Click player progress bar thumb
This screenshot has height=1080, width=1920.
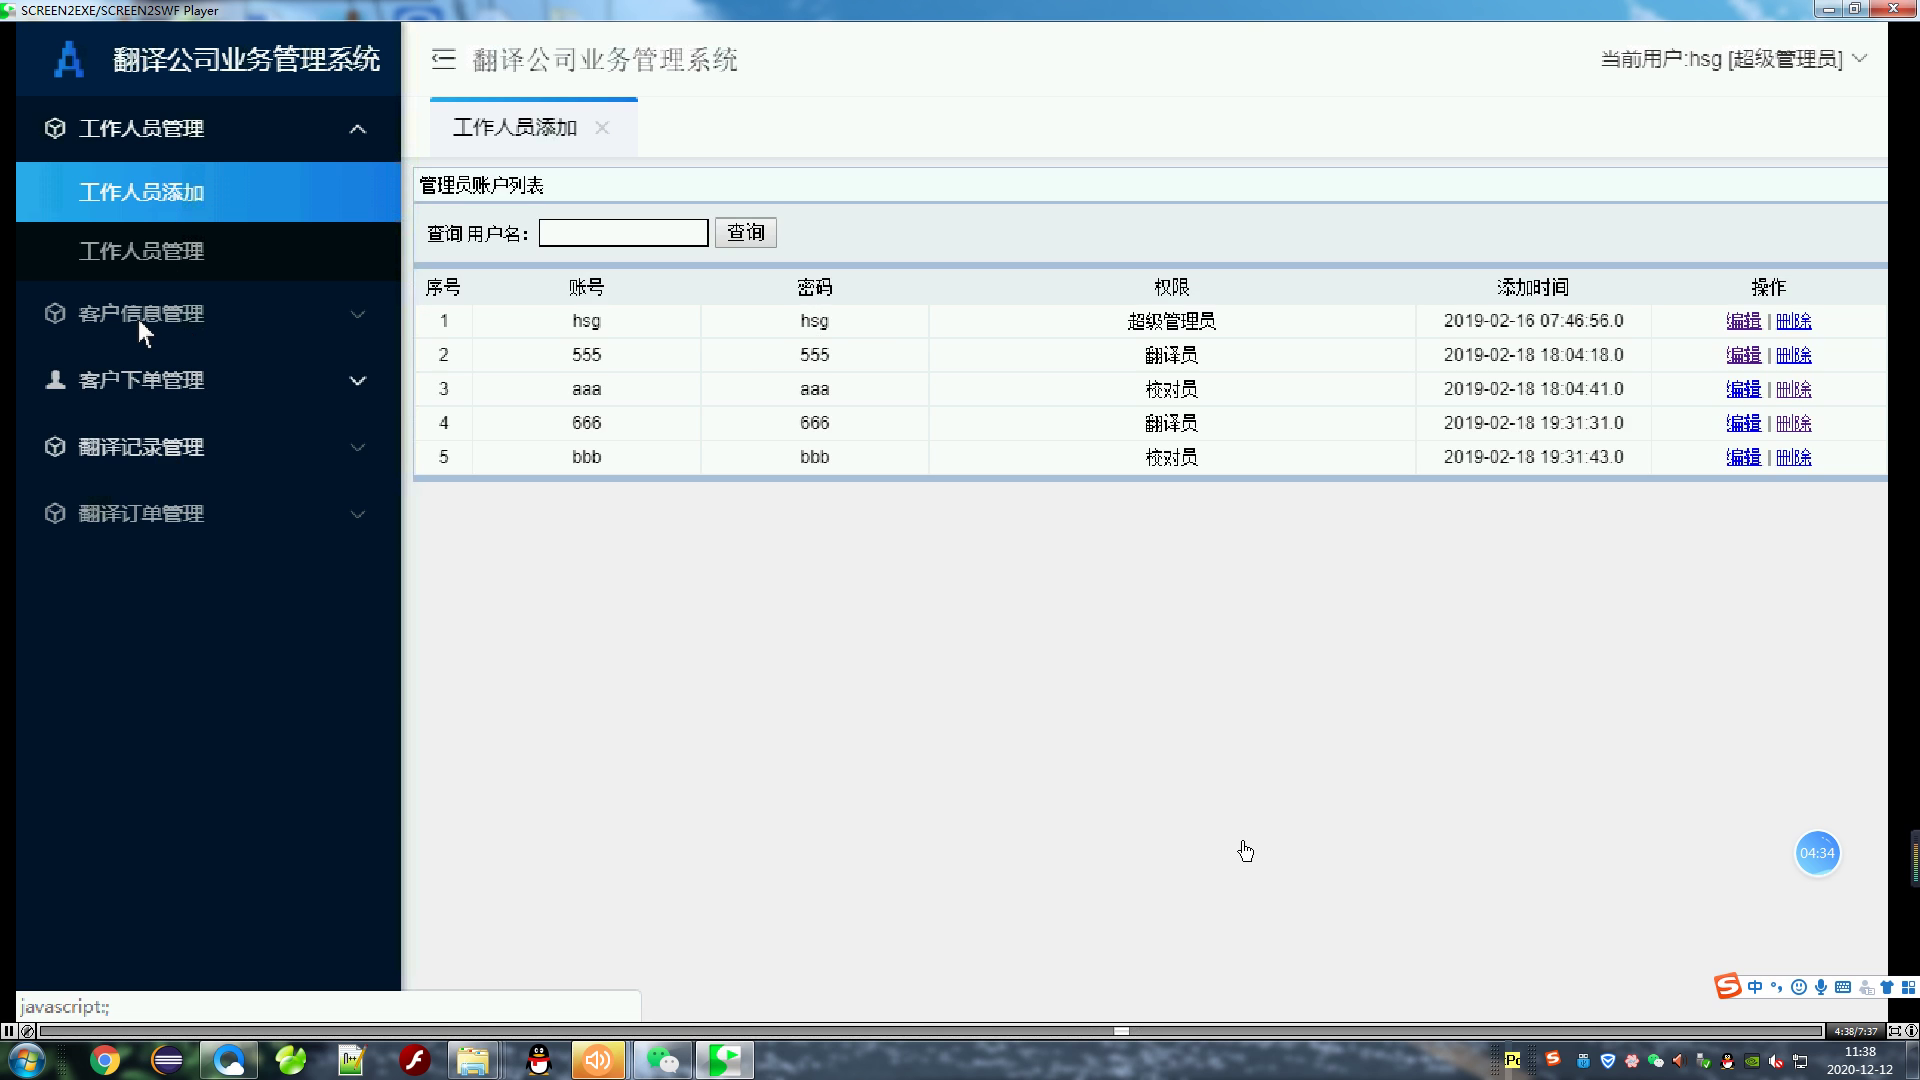(x=1122, y=1031)
